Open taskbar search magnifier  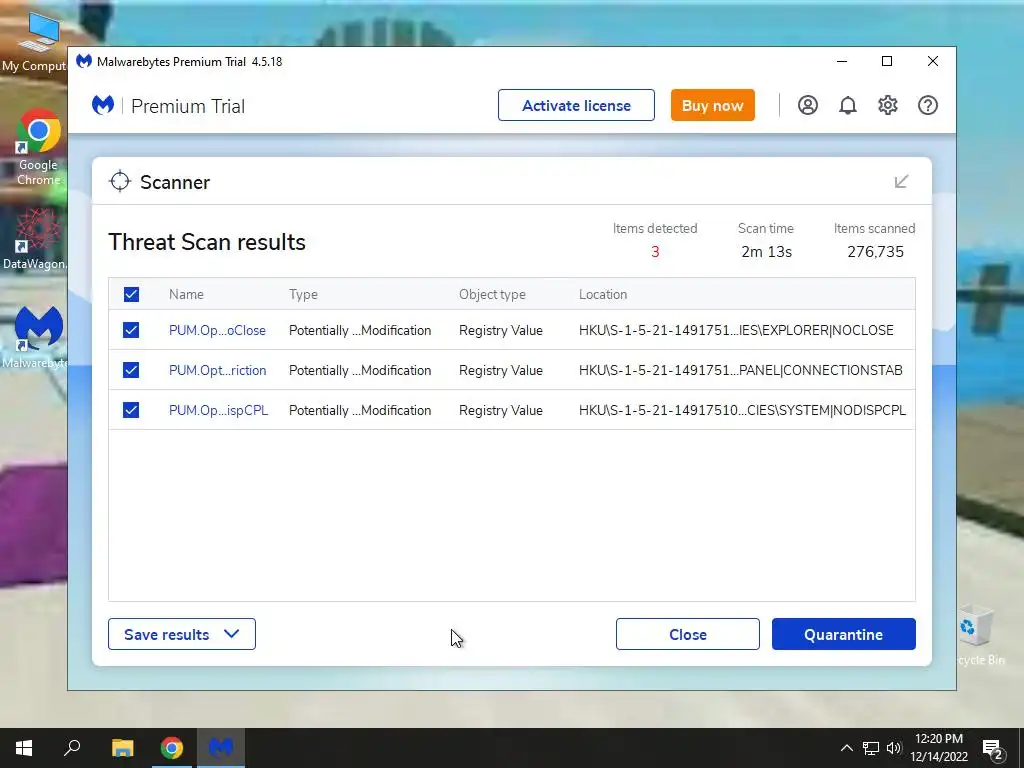pyautogui.click(x=72, y=748)
